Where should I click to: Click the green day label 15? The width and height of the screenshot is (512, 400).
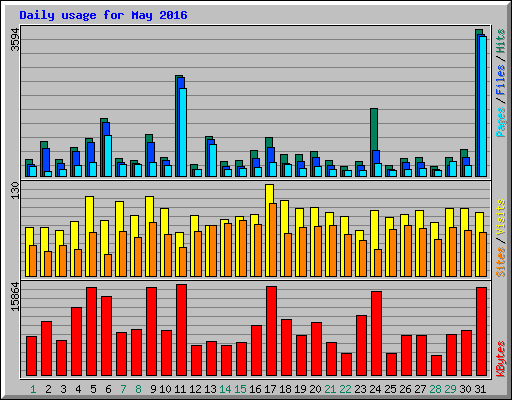[x=240, y=389]
